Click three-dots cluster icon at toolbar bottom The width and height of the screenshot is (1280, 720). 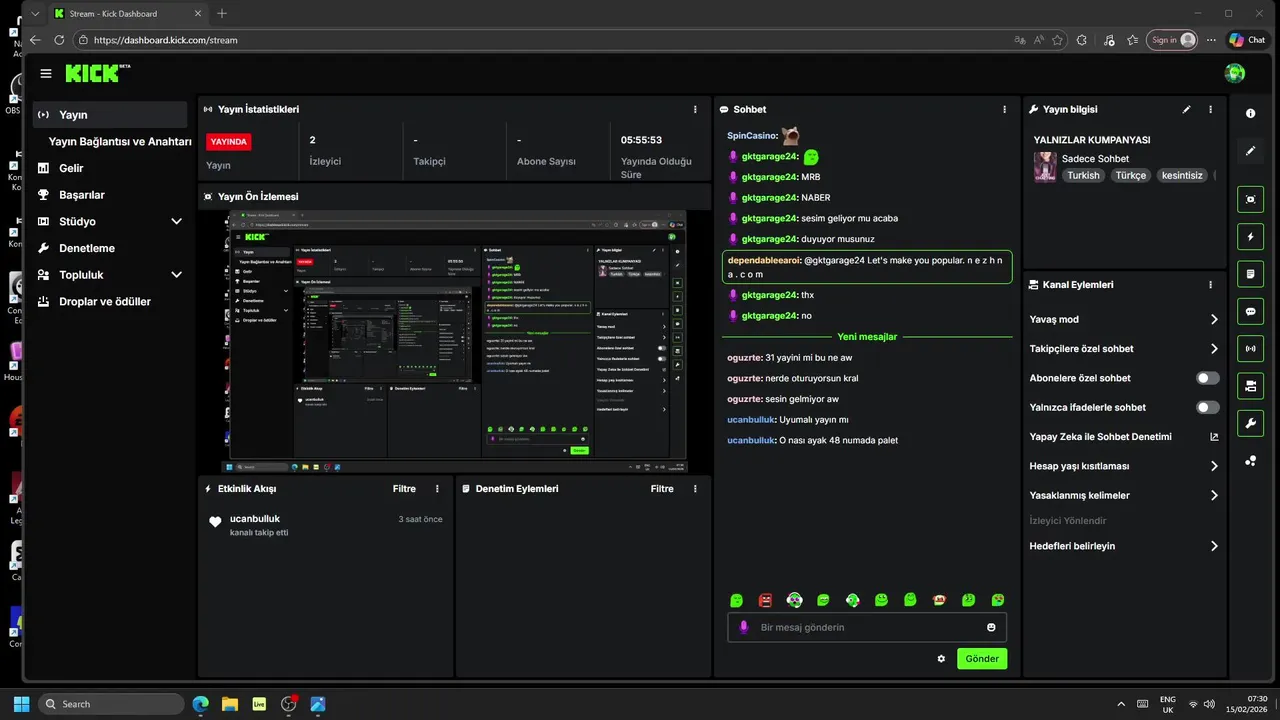1250,461
